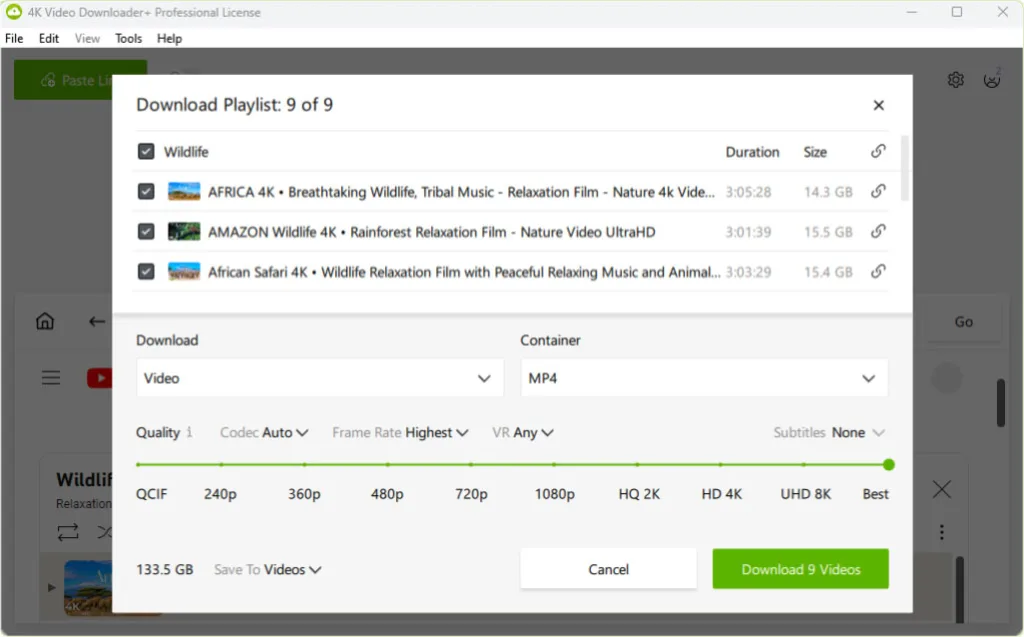The height and width of the screenshot is (637, 1024).
Task: Click link icon for African Safari video
Action: point(878,271)
